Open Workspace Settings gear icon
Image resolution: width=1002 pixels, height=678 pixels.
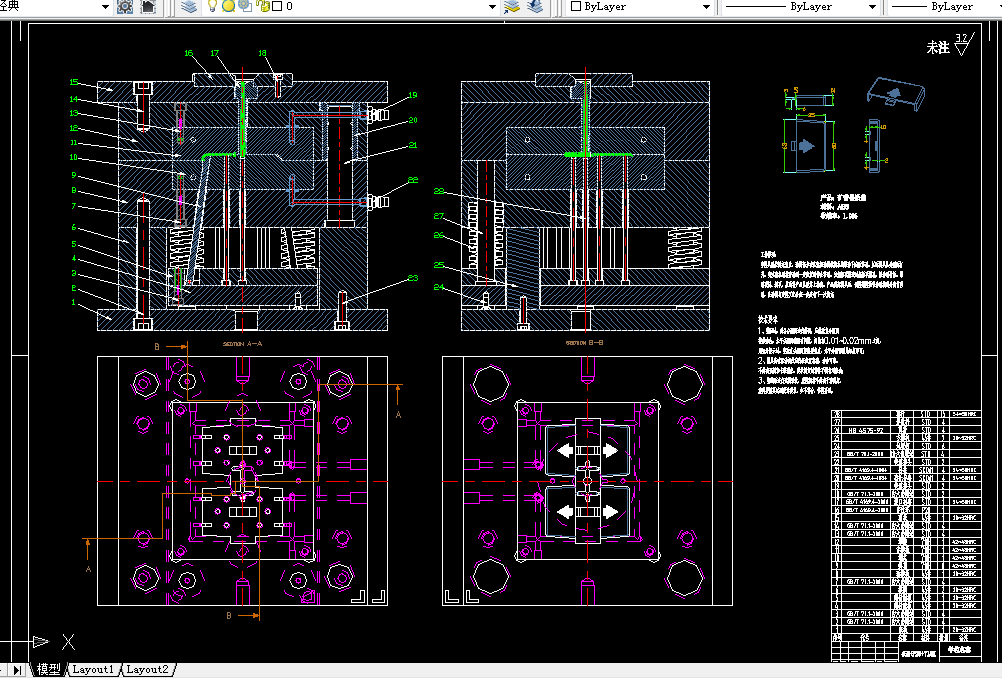tap(125, 7)
